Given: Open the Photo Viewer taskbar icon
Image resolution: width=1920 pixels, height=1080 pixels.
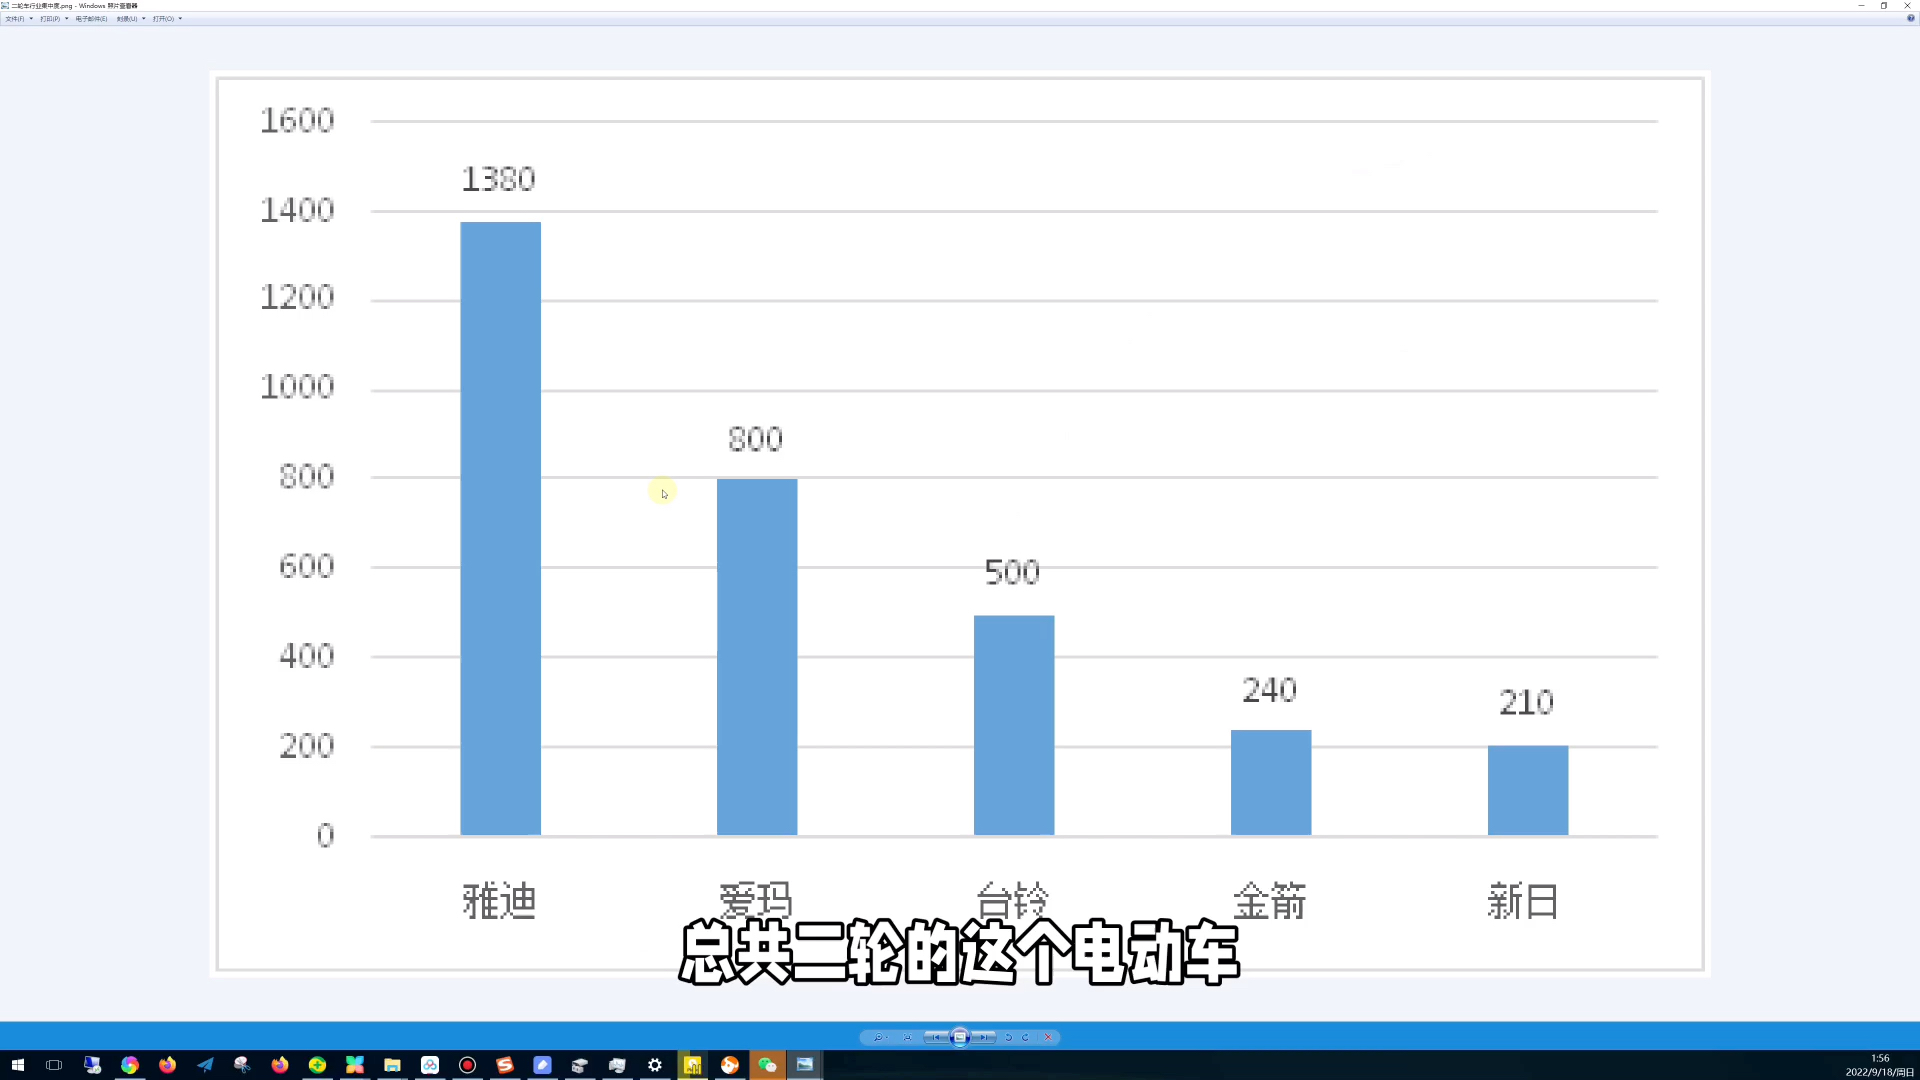Looking at the screenshot, I should click(x=805, y=1065).
